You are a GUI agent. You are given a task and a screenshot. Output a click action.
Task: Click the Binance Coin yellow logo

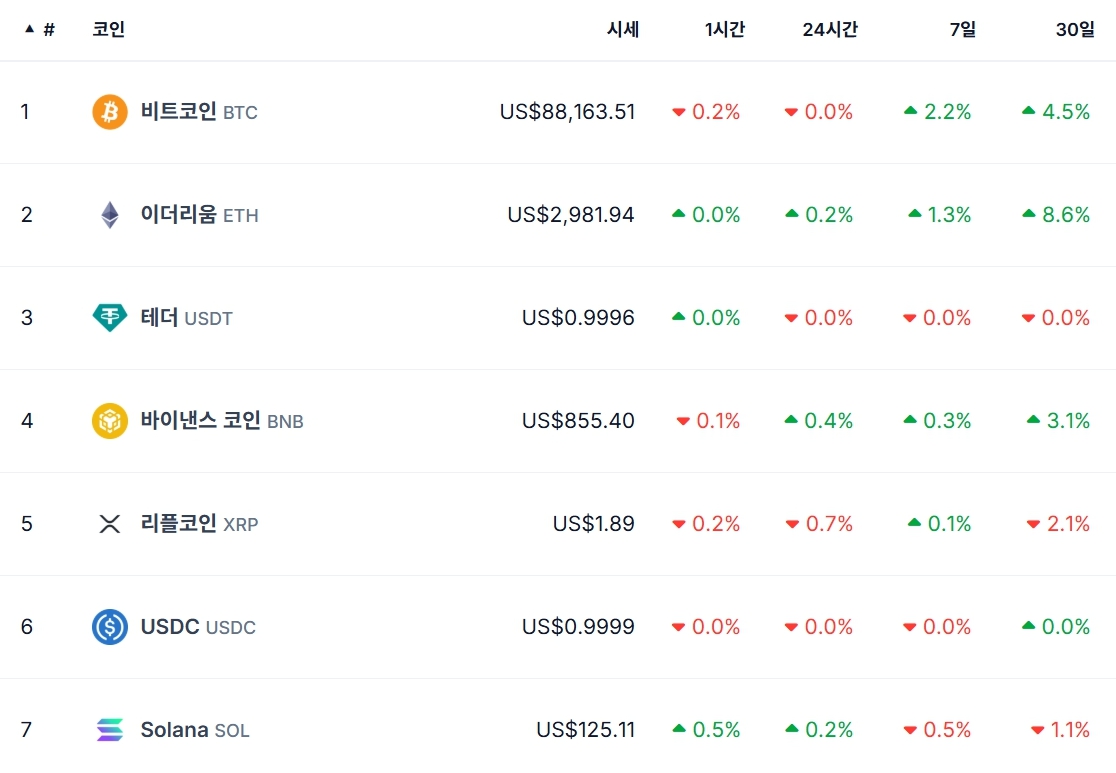[x=110, y=421]
